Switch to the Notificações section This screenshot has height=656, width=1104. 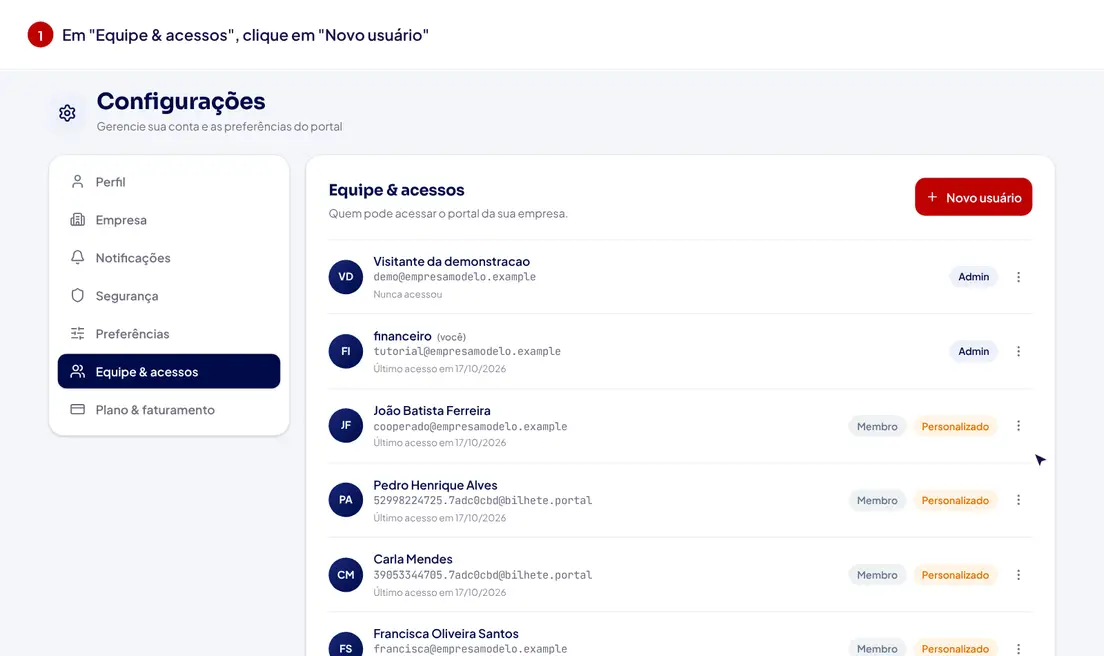169,258
